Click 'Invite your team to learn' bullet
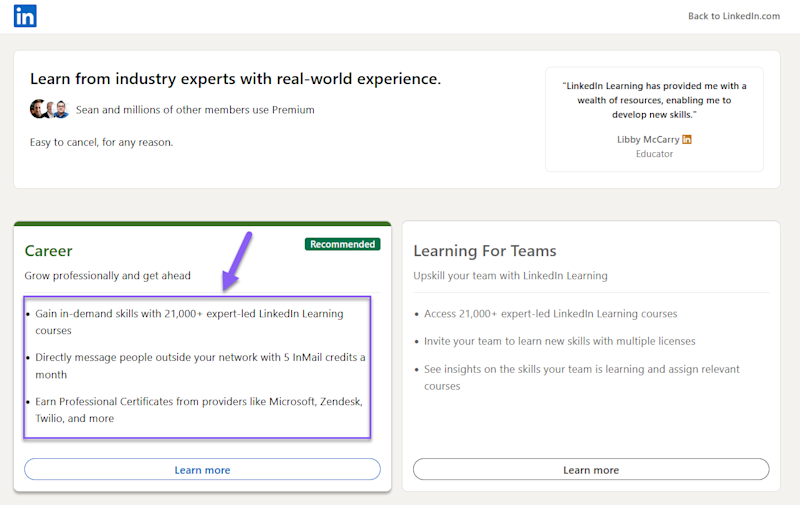This screenshot has height=505, width=800. click(x=560, y=341)
